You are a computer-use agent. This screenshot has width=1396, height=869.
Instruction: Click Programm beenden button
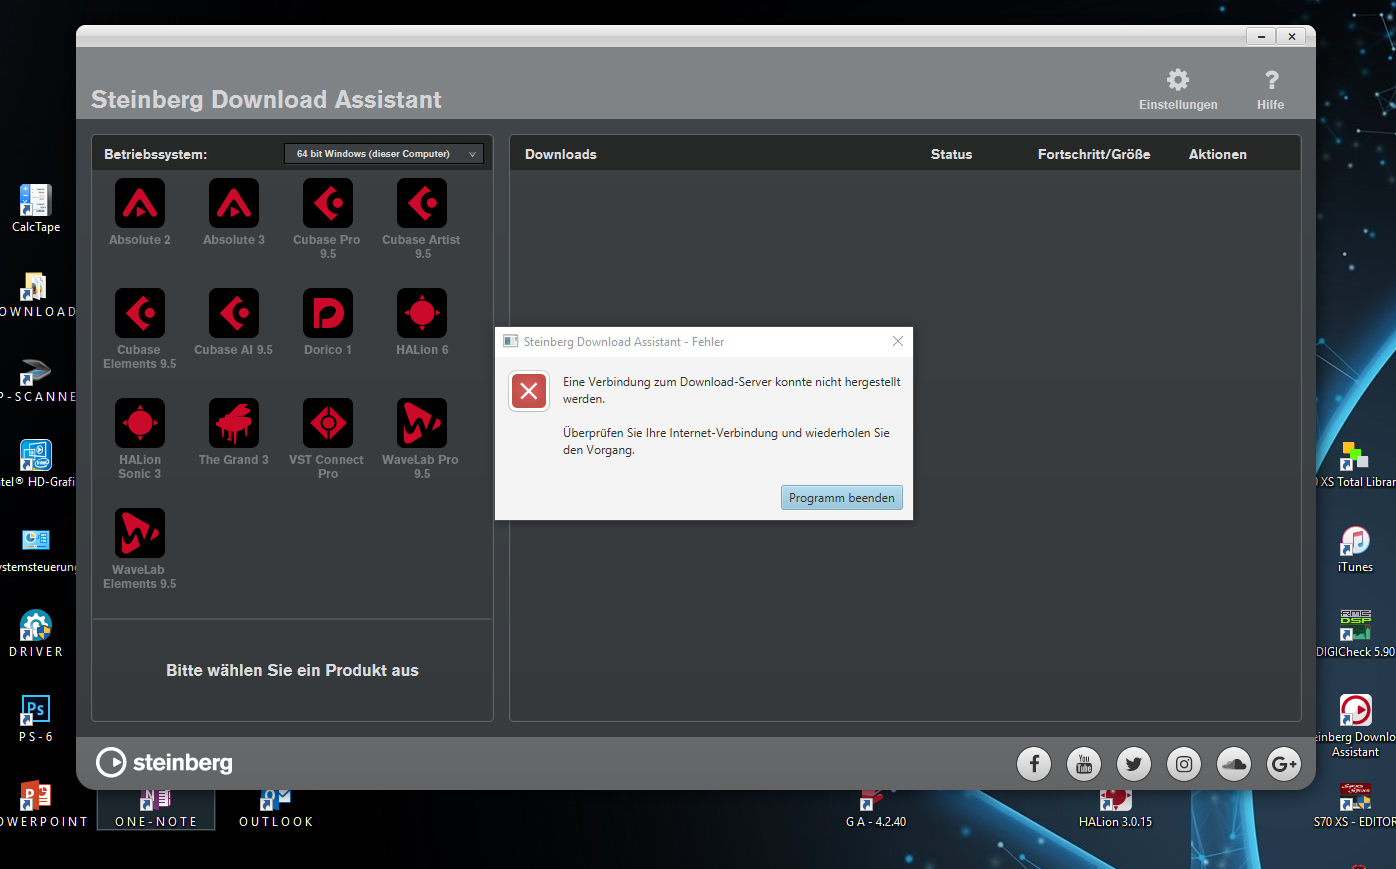pyautogui.click(x=842, y=498)
